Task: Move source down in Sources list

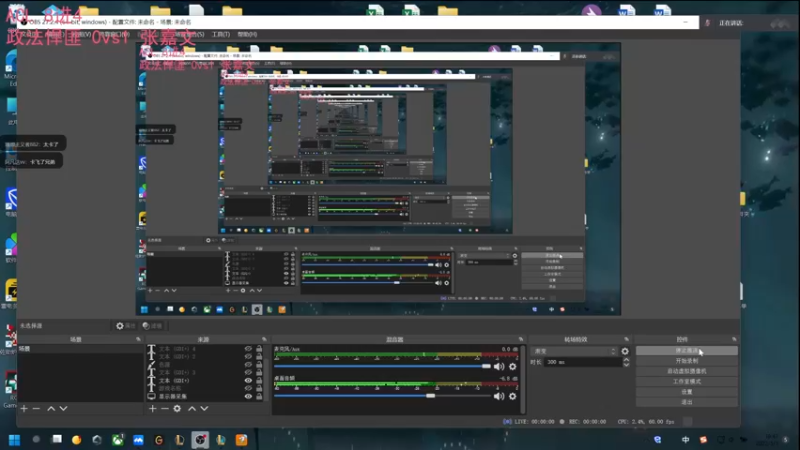Action: [204, 409]
